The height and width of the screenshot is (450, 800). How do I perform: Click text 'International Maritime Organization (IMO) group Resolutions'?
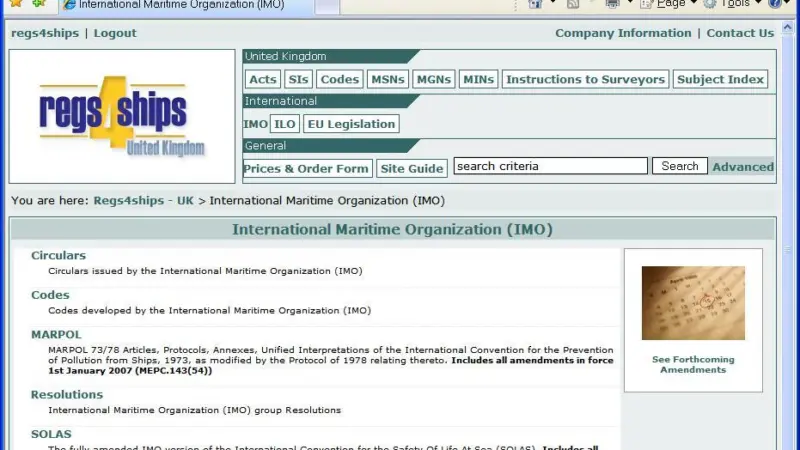click(x=194, y=410)
